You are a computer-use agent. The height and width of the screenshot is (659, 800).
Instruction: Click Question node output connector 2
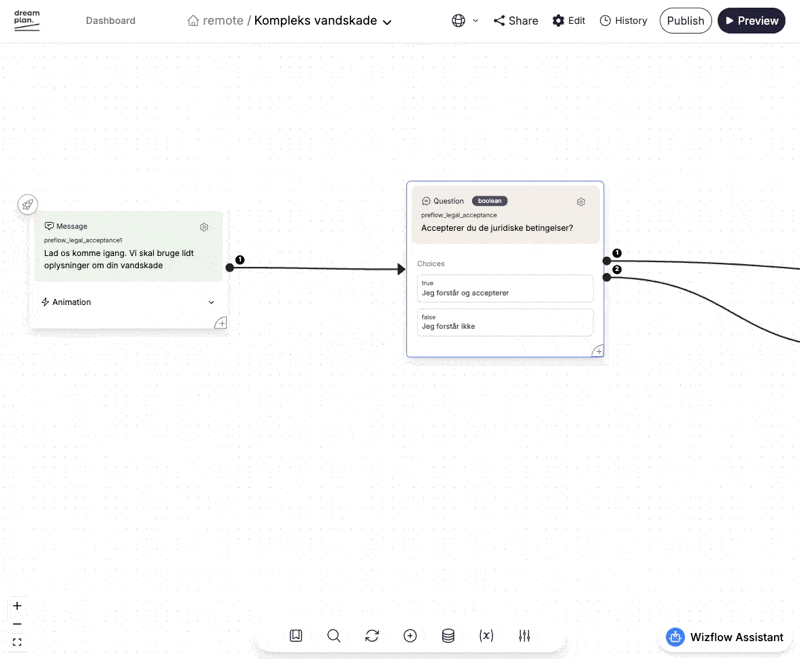coord(607,277)
